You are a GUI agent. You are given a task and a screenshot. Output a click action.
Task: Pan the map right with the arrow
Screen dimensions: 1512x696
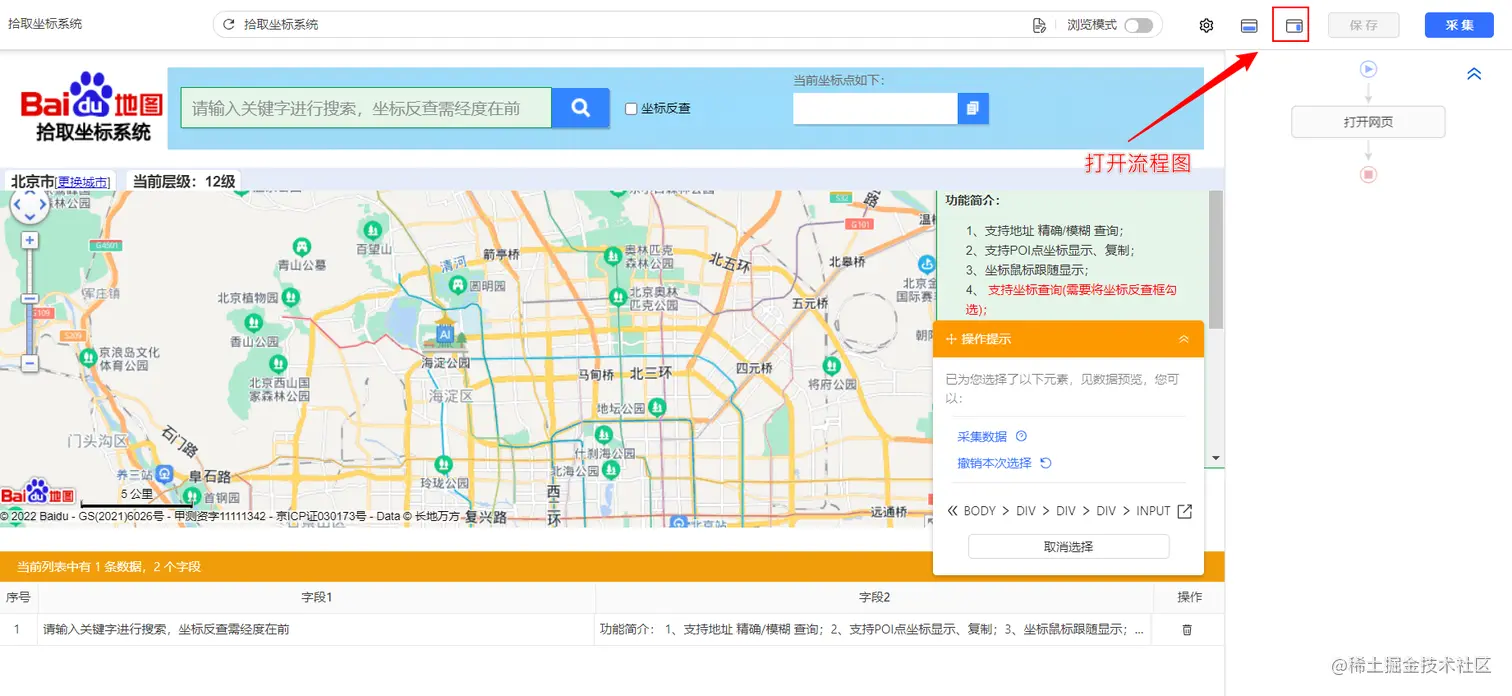coord(42,206)
